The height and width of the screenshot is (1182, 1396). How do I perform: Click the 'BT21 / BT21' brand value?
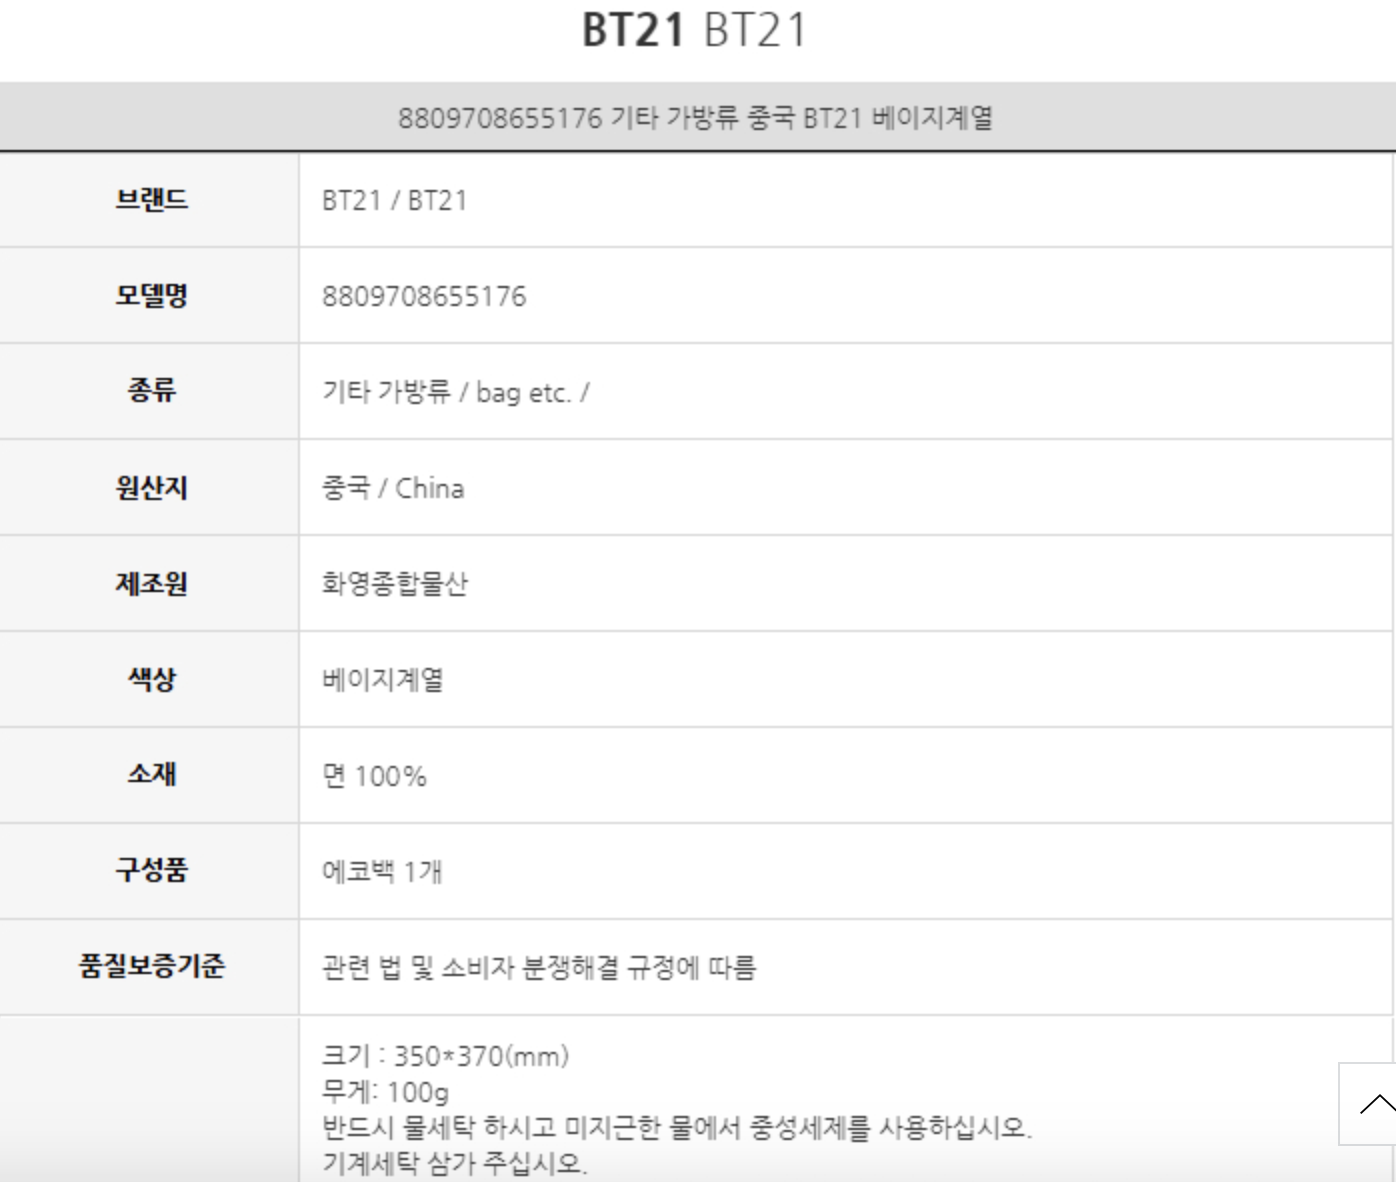pyautogui.click(x=394, y=201)
